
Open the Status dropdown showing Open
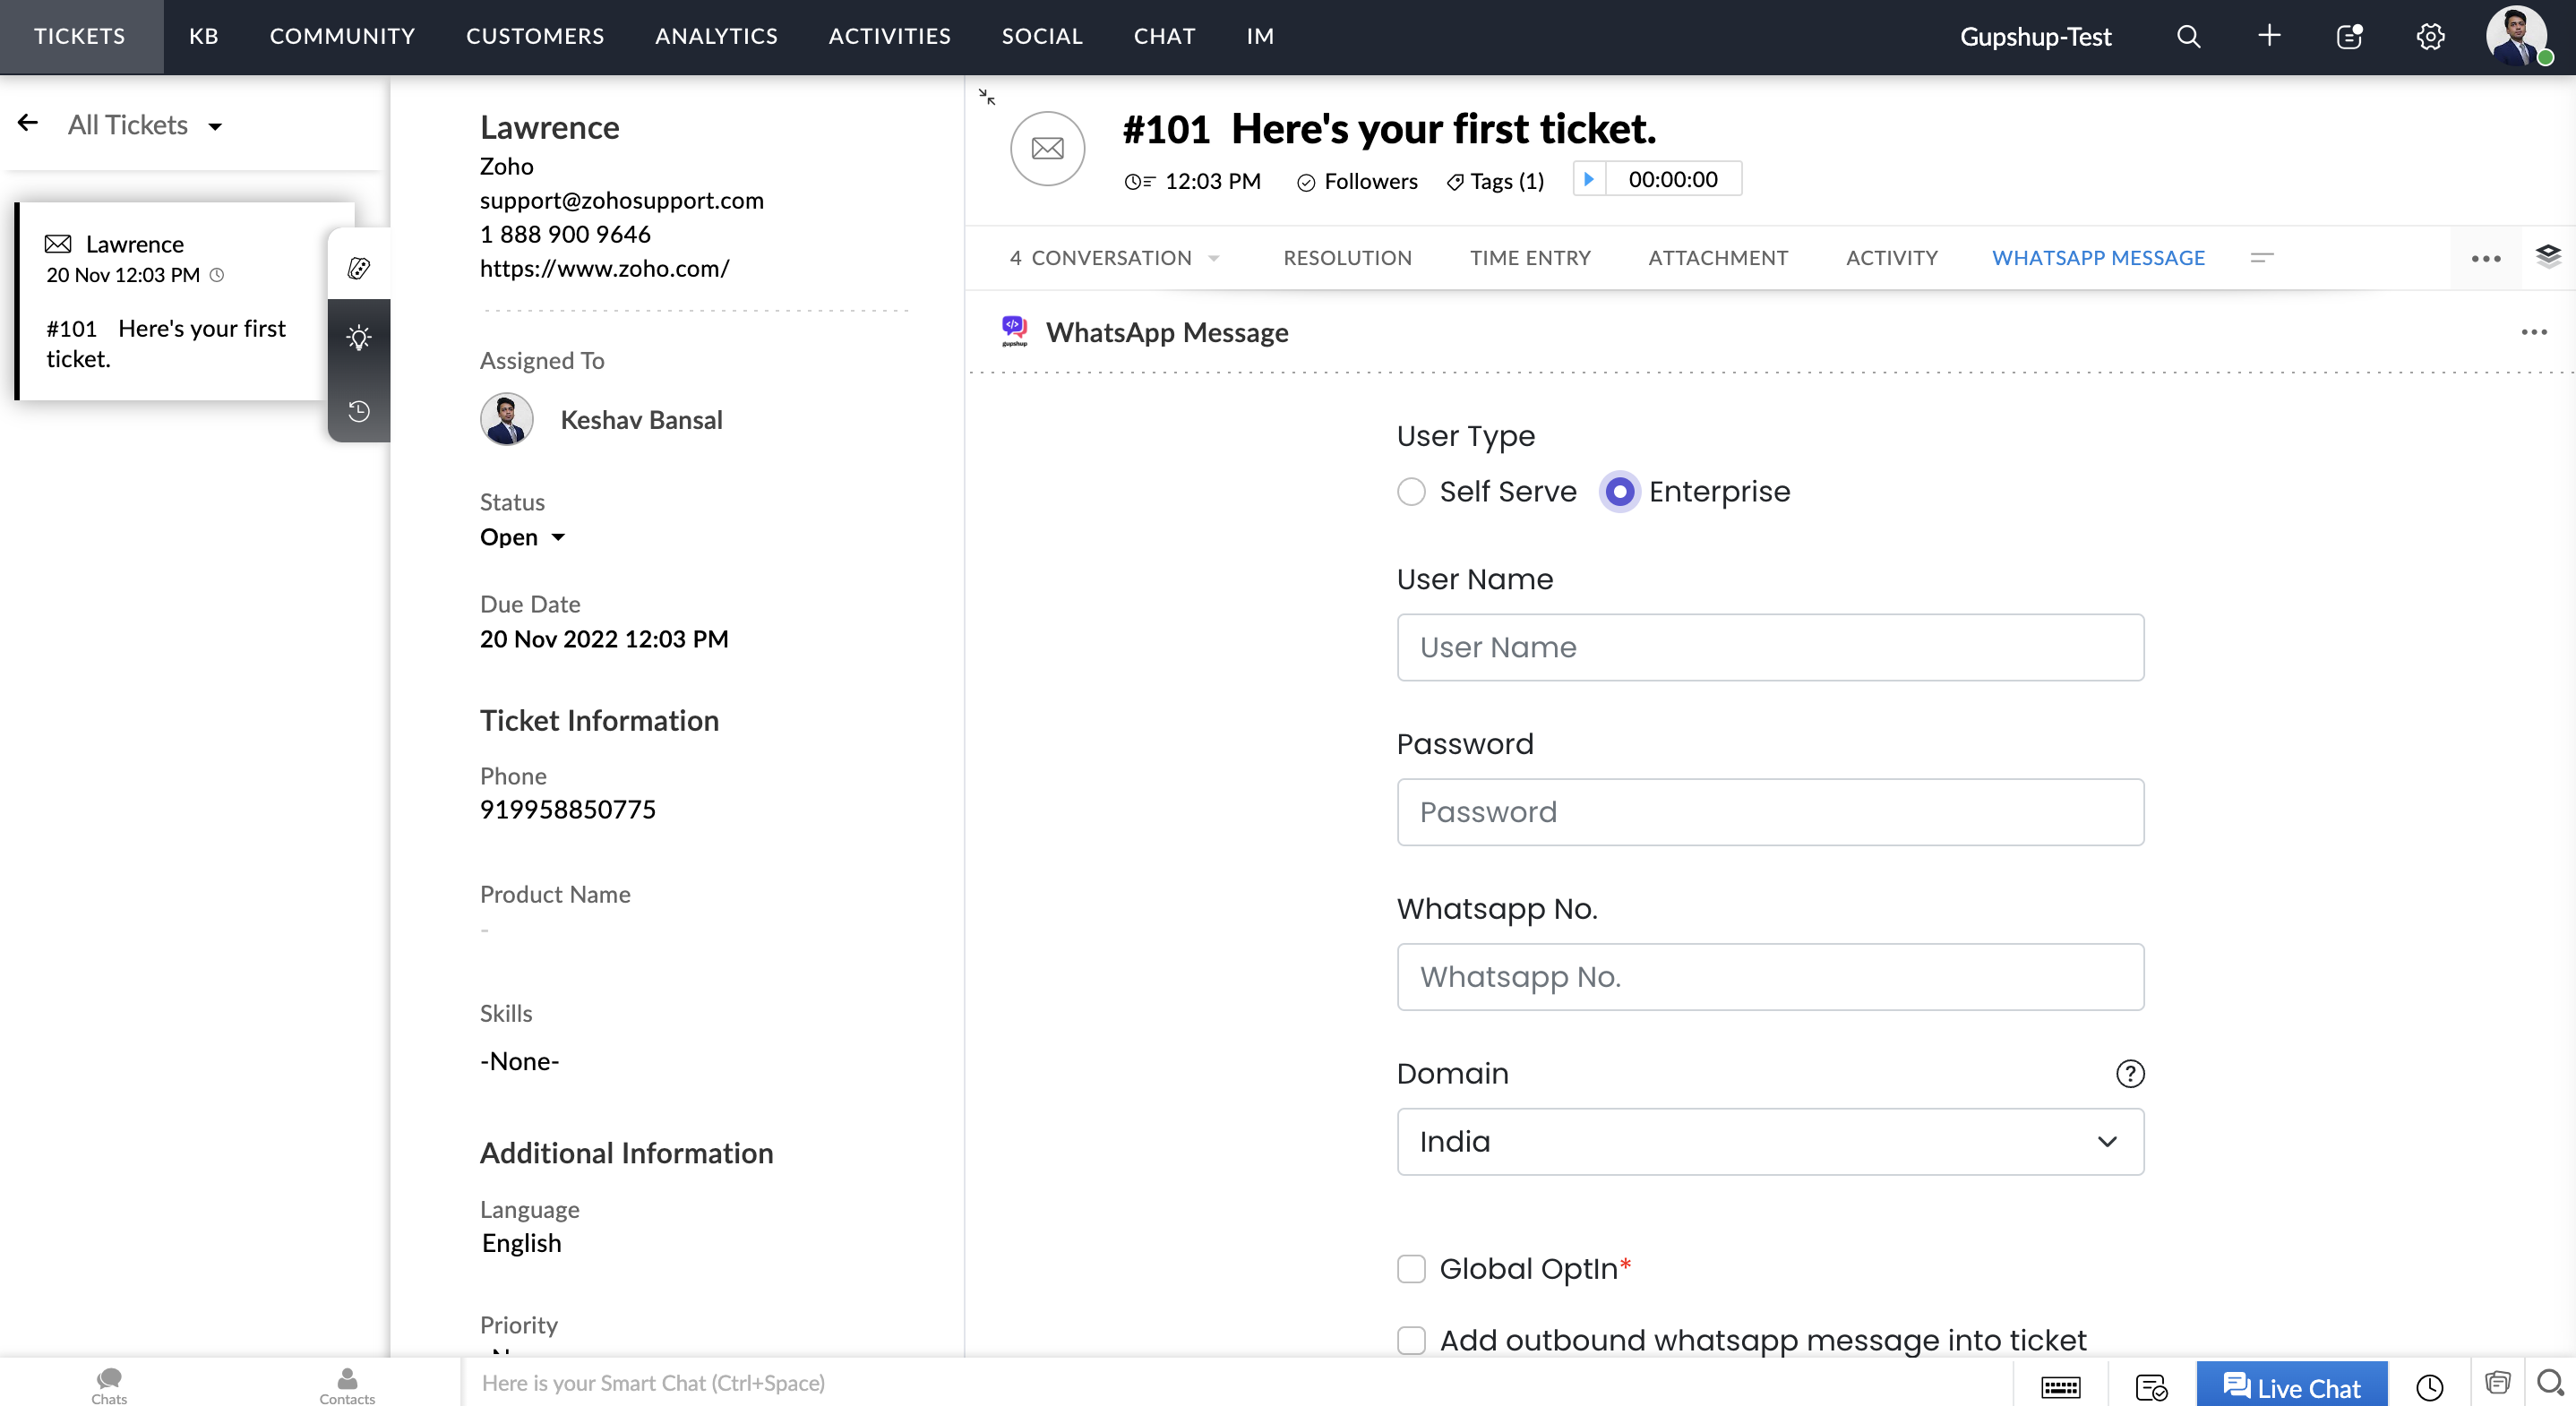[x=522, y=537]
